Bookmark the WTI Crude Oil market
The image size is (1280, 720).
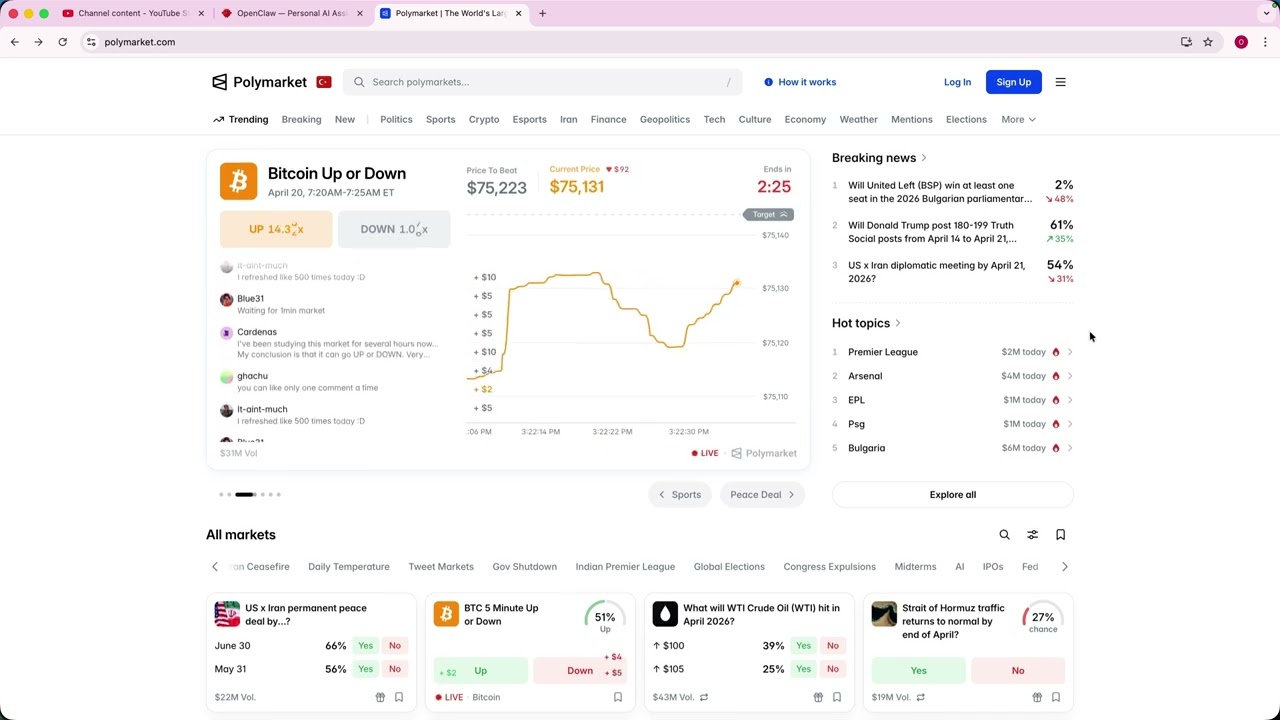(x=836, y=697)
